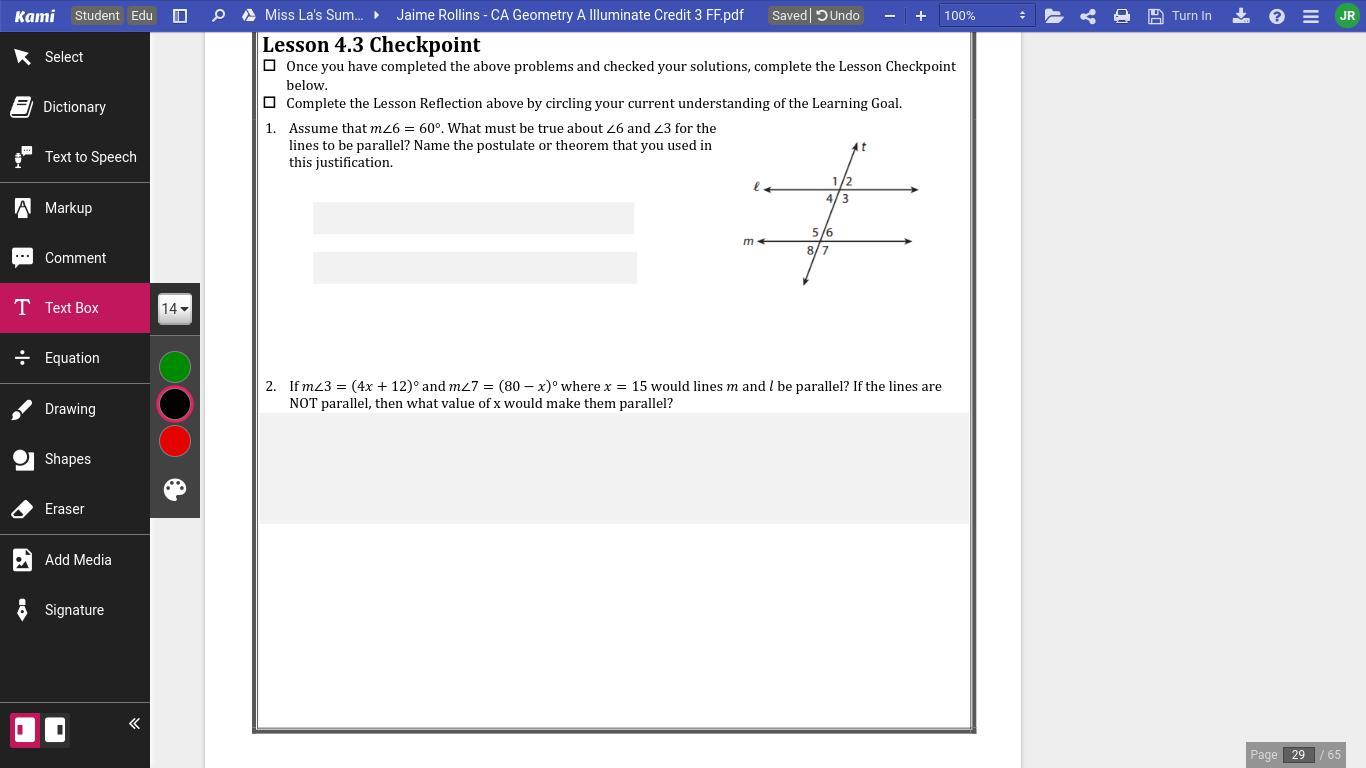Click the document title Jaime Rollins PDF
This screenshot has width=1366, height=768.
(570, 16)
